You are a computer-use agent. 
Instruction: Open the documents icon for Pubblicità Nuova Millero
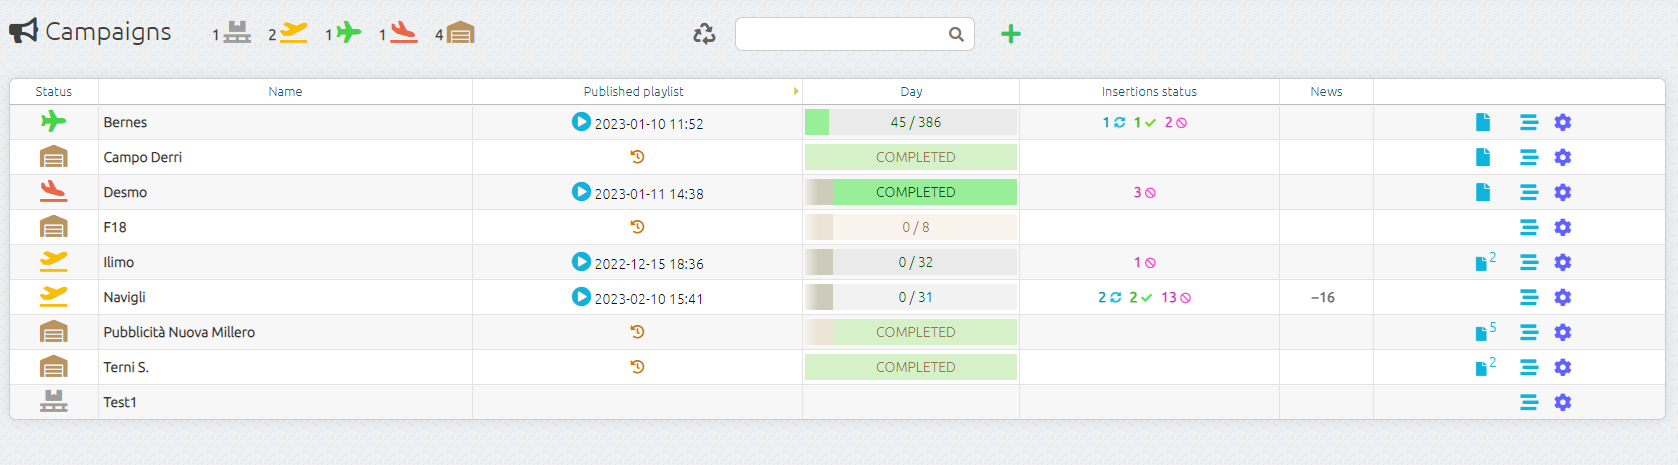[1482, 333]
